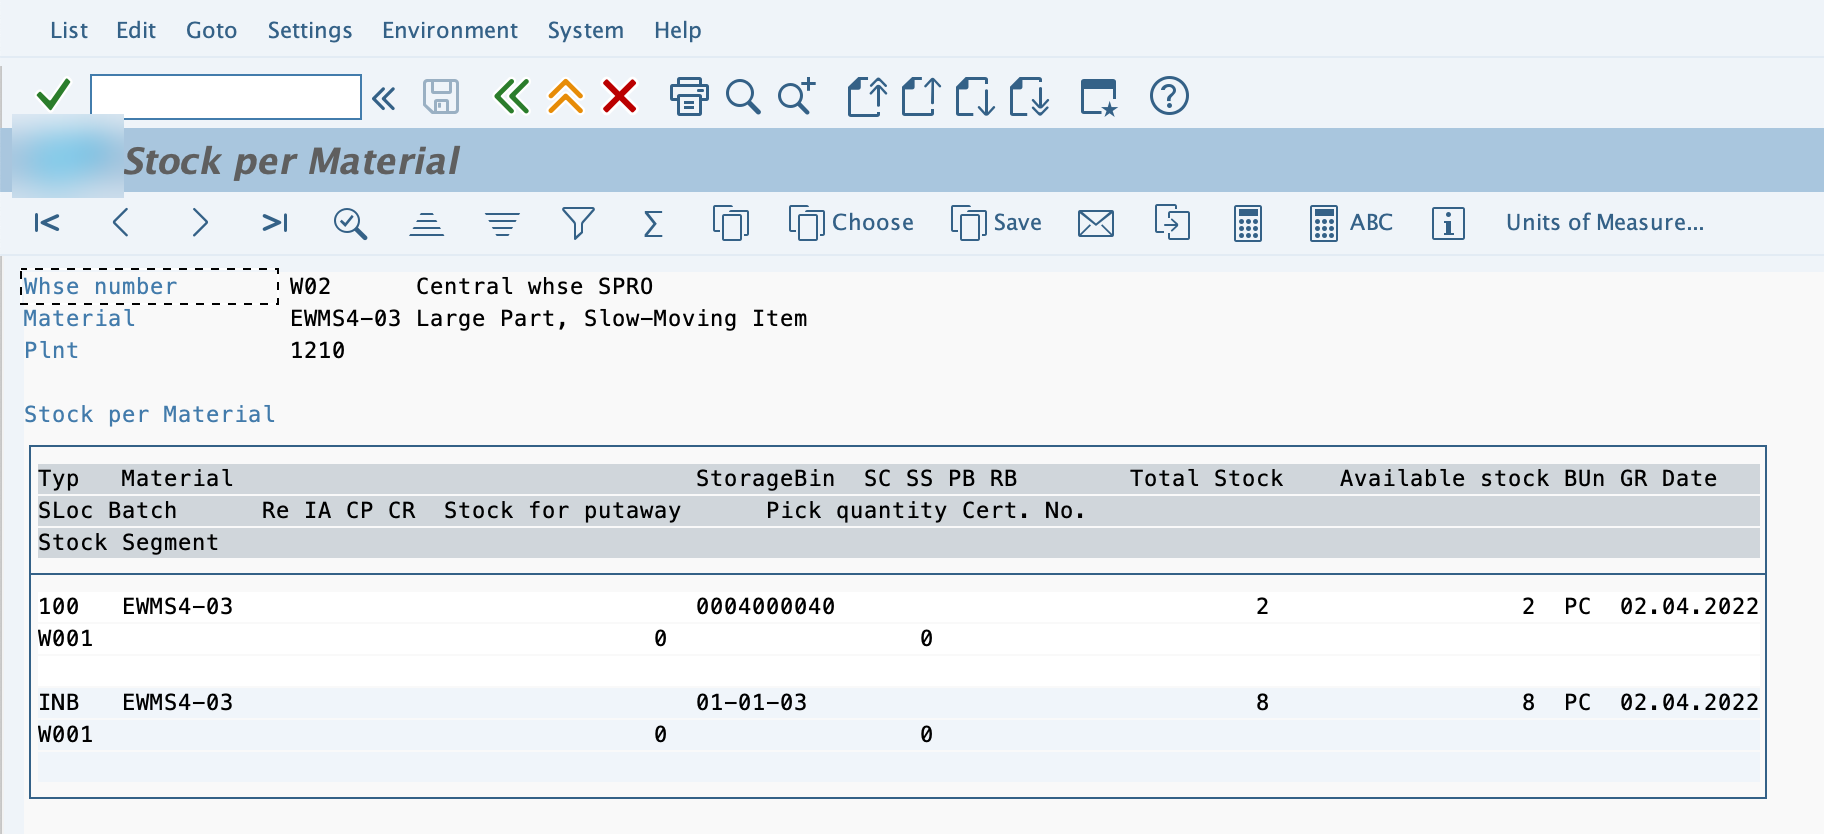Image resolution: width=1824 pixels, height=834 pixels.
Task: Click the red Cancel X icon
Action: [620, 97]
